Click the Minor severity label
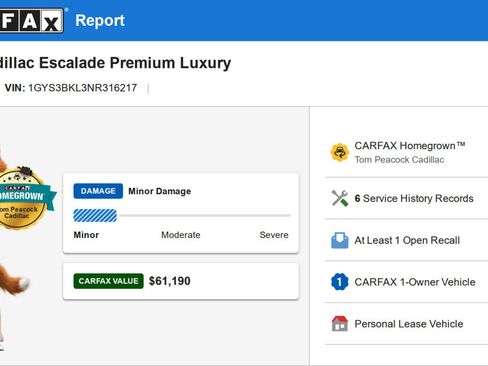Viewport: 488px width, 366px height. point(86,235)
